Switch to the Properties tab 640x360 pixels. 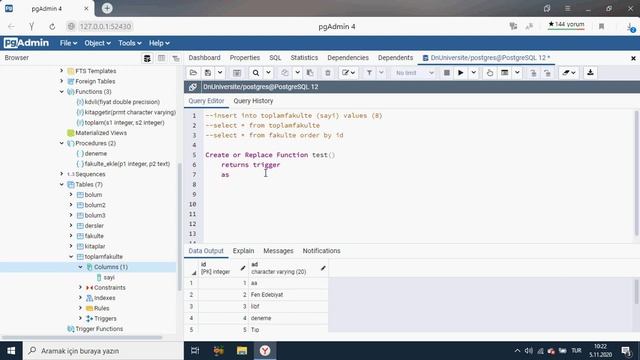pyautogui.click(x=245, y=58)
